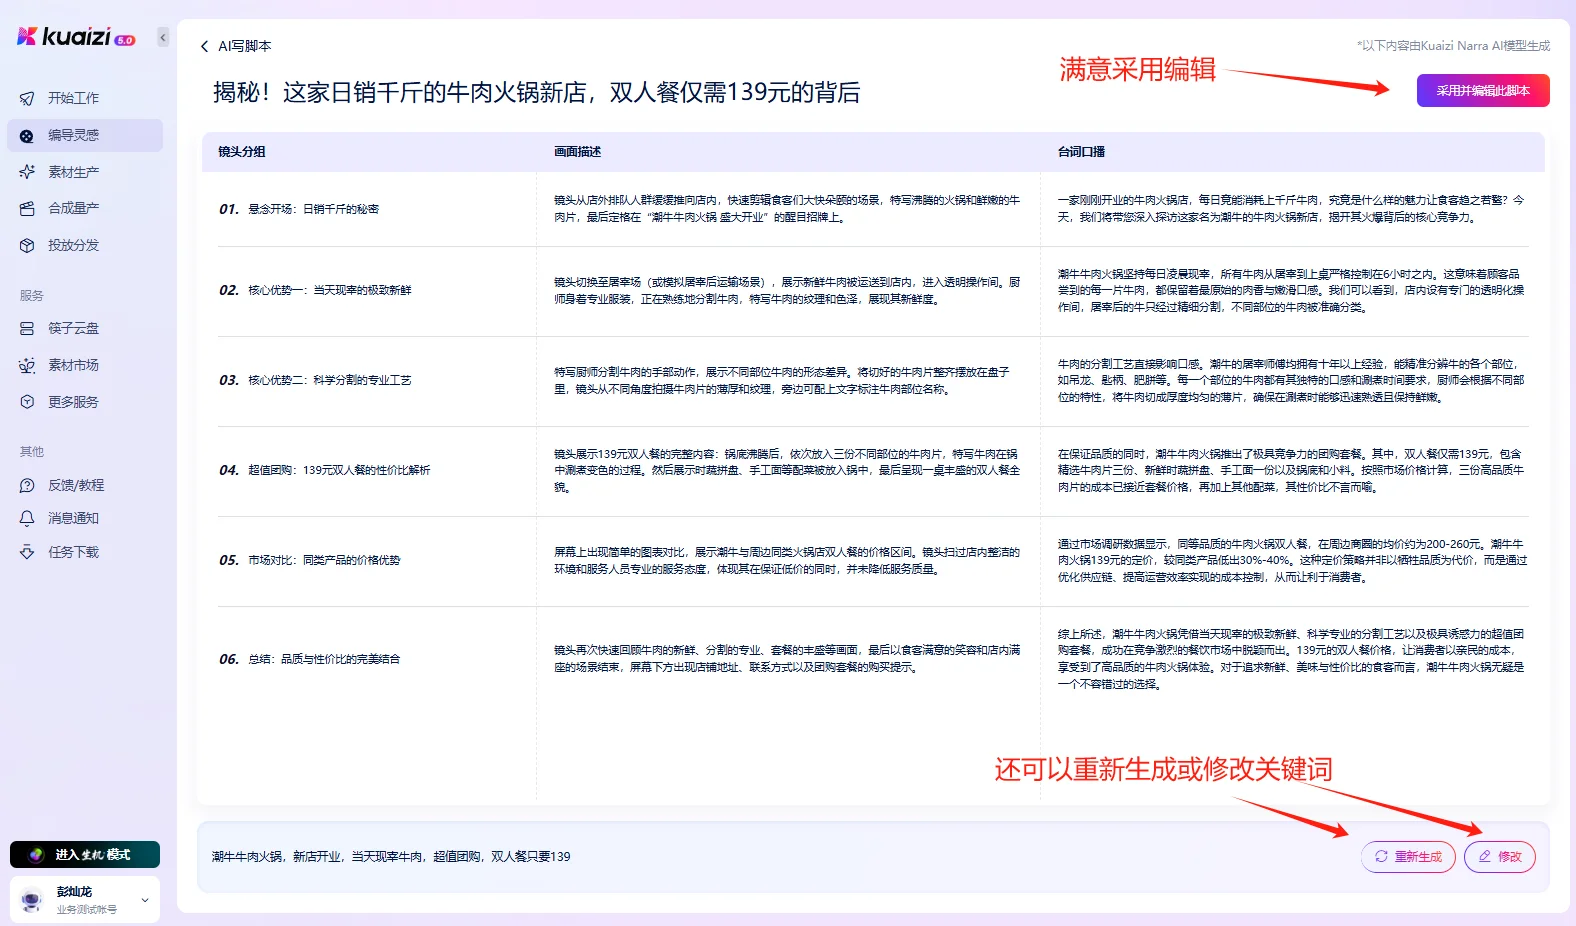
Task: Click the 修改 button
Action: pos(1500,857)
